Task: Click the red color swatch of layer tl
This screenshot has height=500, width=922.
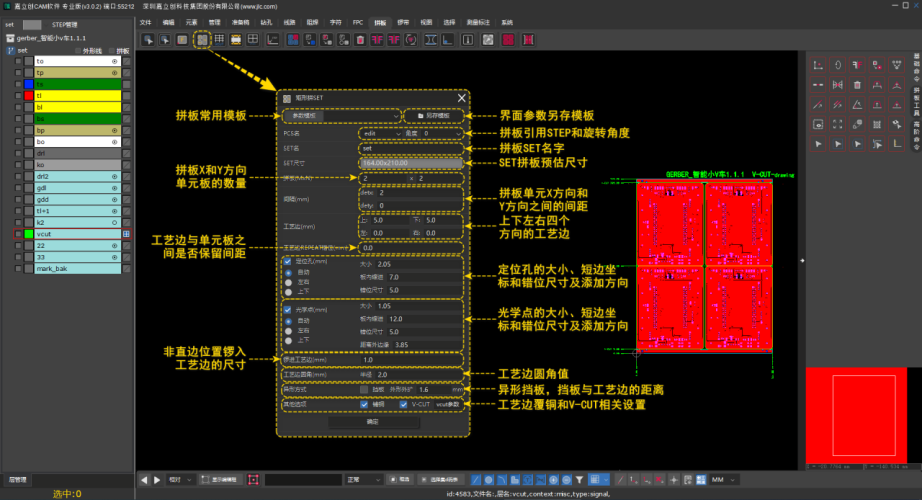Action: tap(29, 96)
